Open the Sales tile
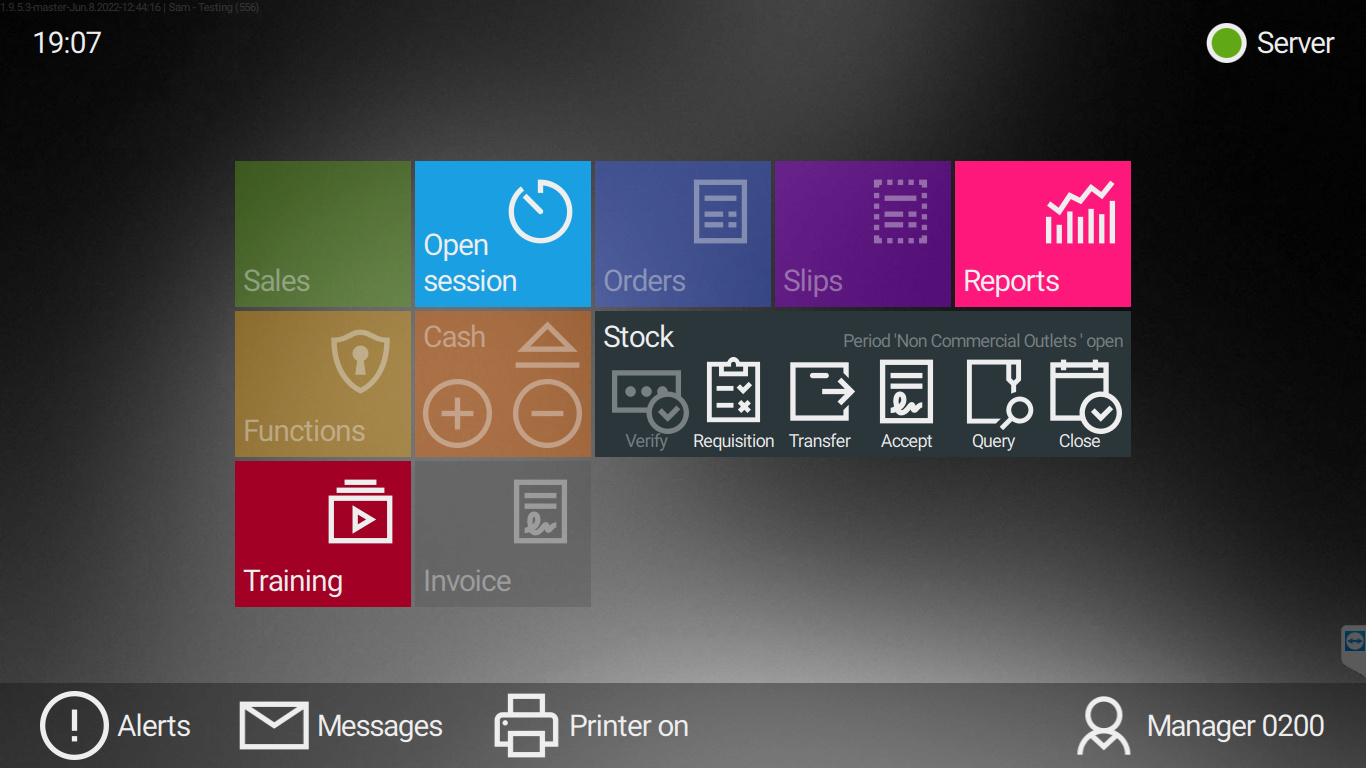Viewport: 1366px width, 768px height. [x=322, y=234]
